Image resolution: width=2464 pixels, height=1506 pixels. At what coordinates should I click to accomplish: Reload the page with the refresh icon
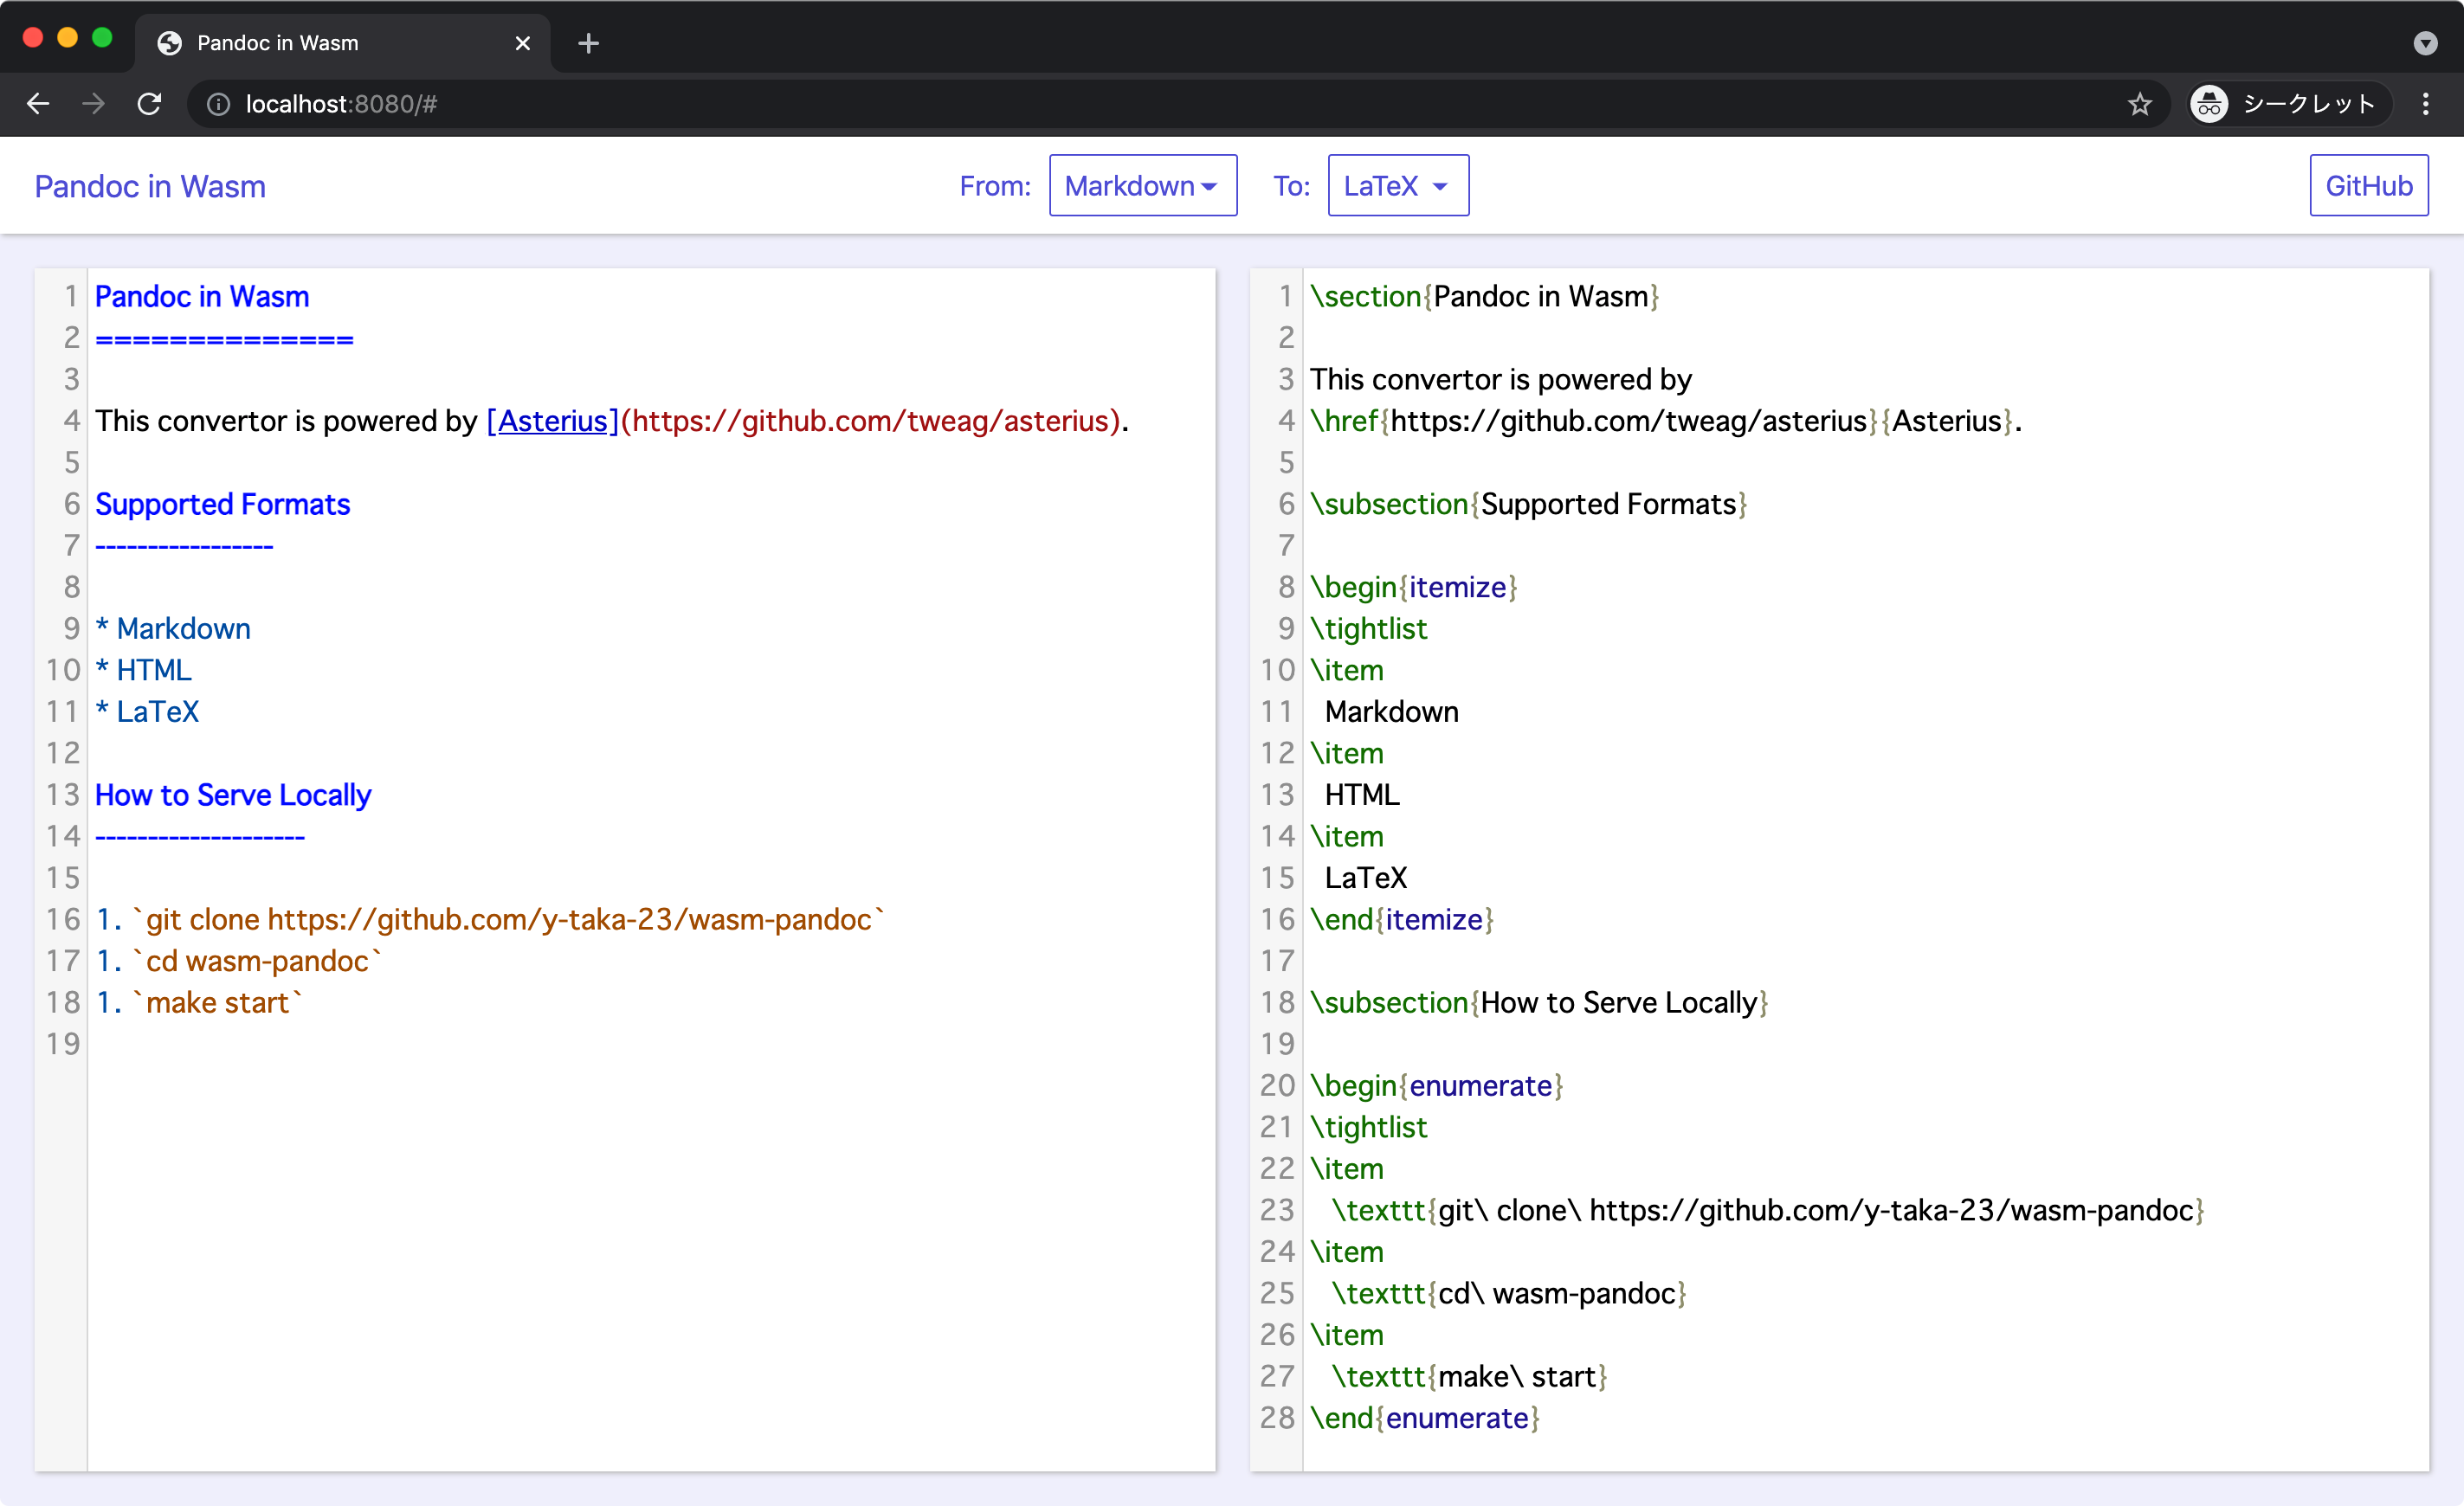(149, 104)
